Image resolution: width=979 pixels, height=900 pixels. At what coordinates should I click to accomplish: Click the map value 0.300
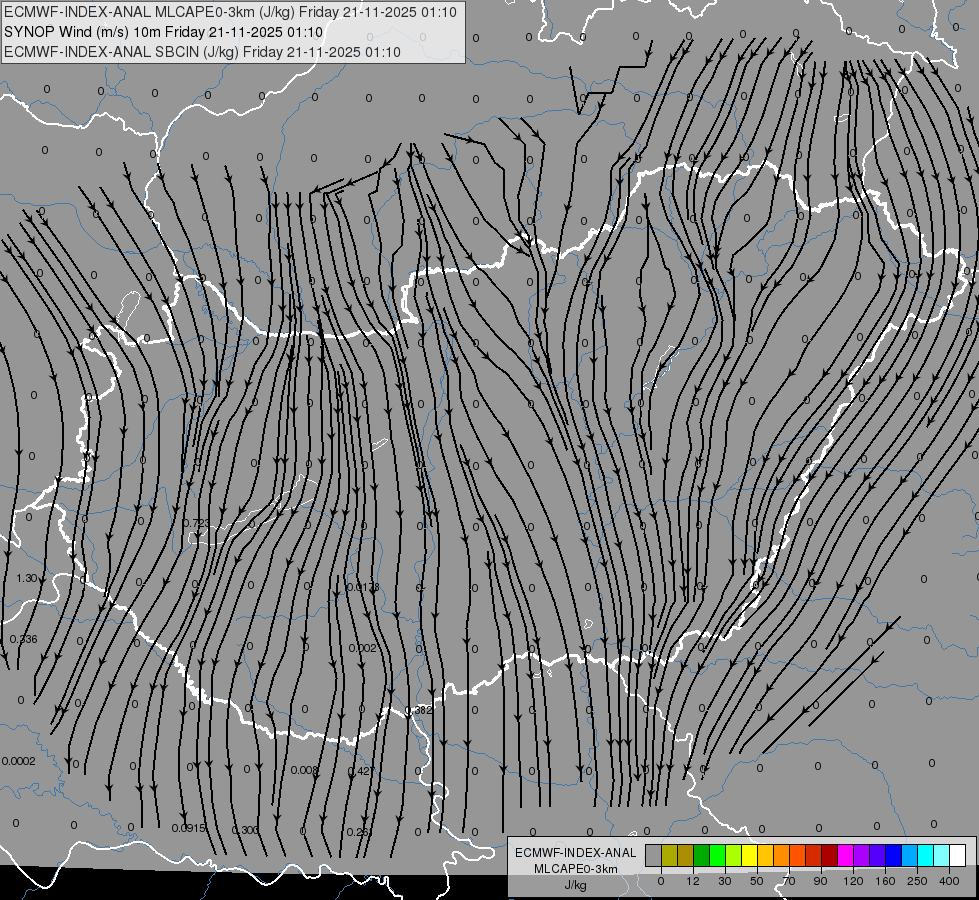click(245, 830)
